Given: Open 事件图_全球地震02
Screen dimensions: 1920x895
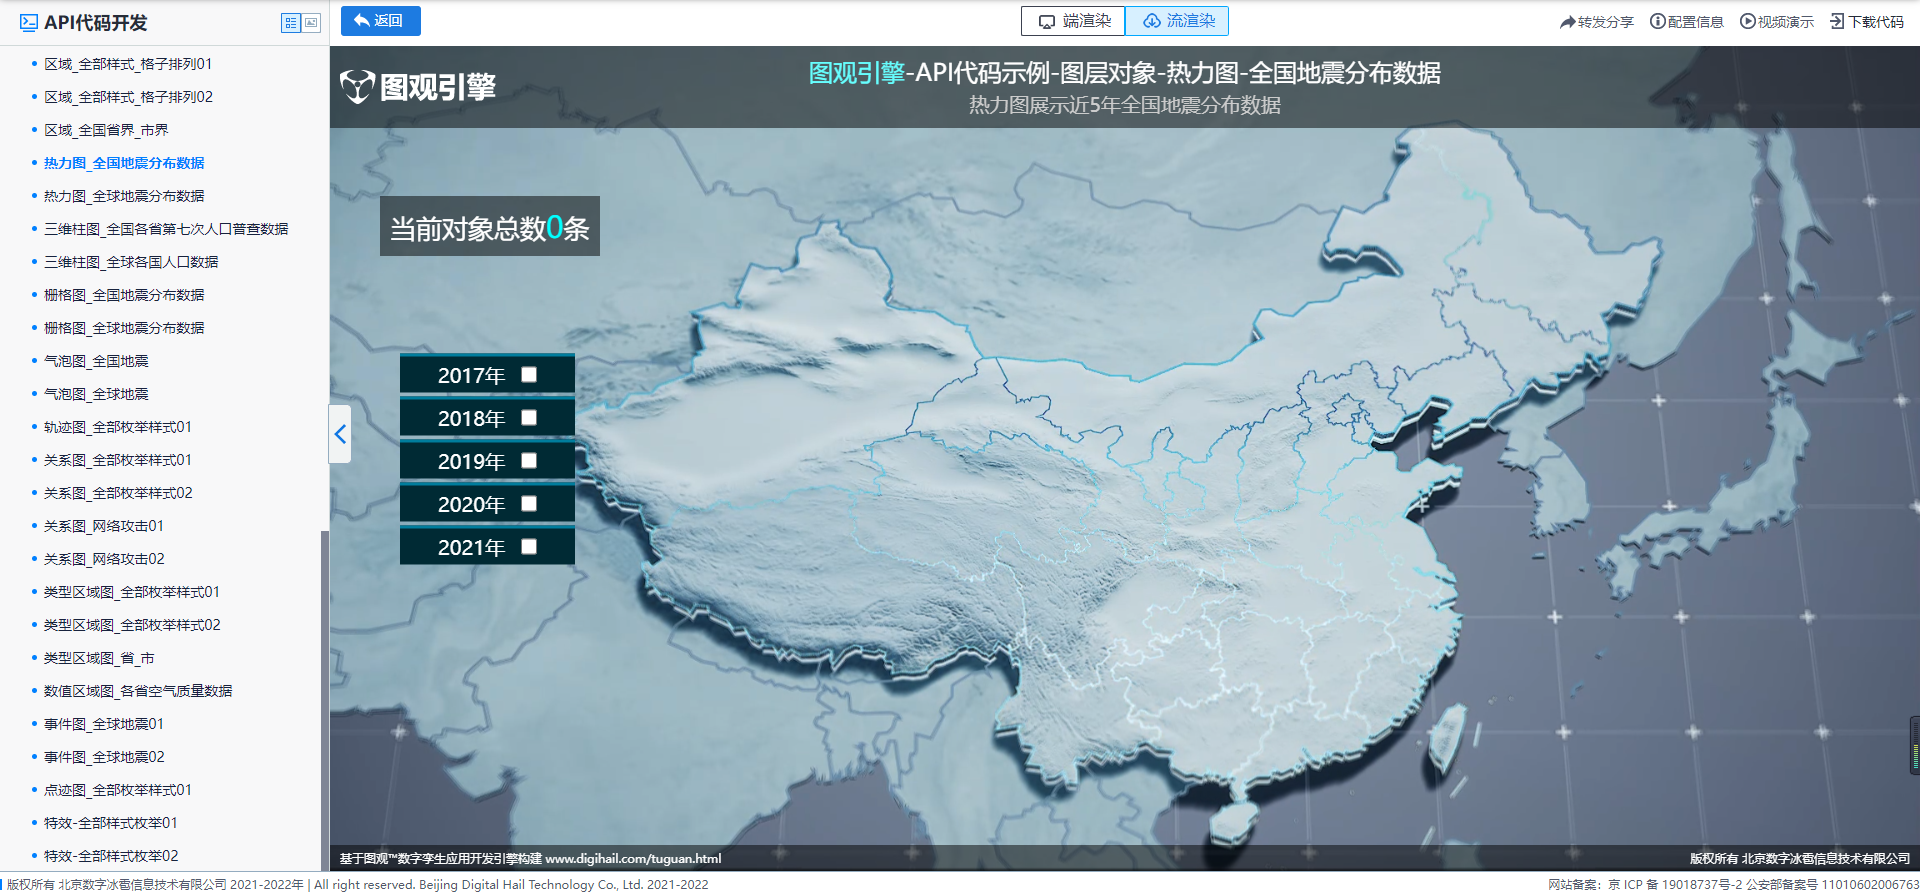Looking at the screenshot, I should click(x=104, y=757).
